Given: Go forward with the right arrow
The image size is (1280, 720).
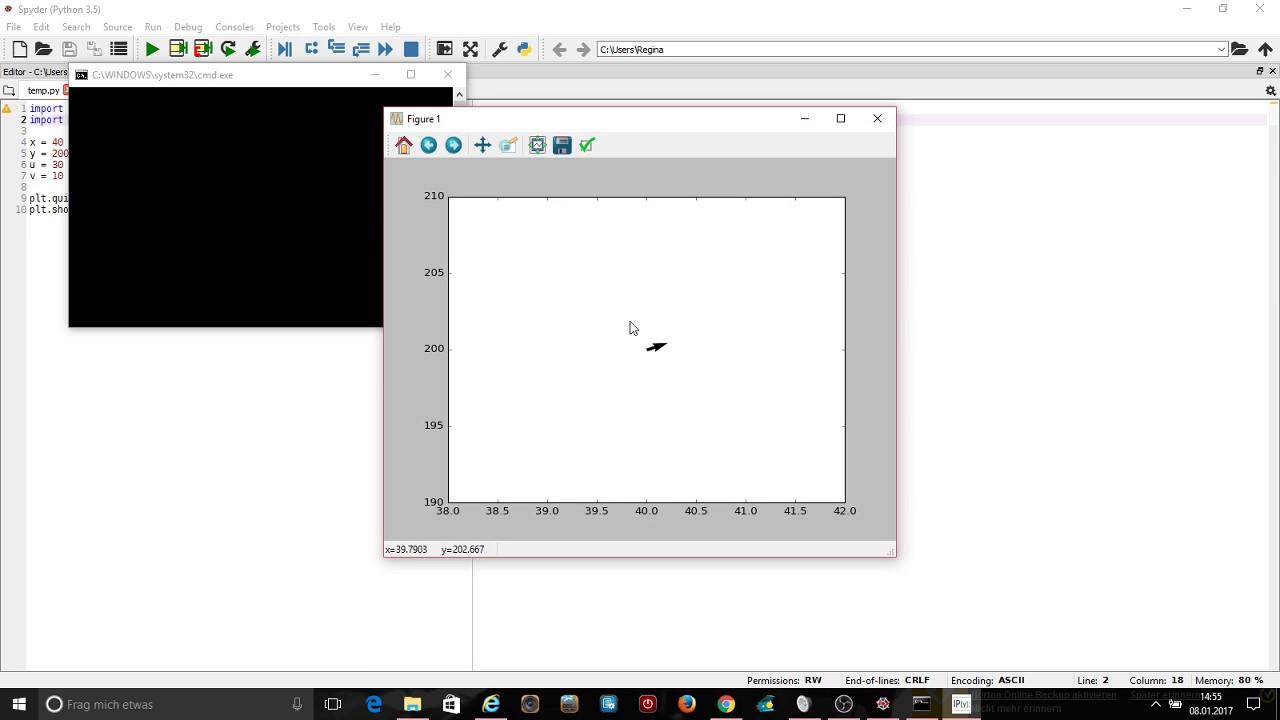Looking at the screenshot, I should (584, 49).
